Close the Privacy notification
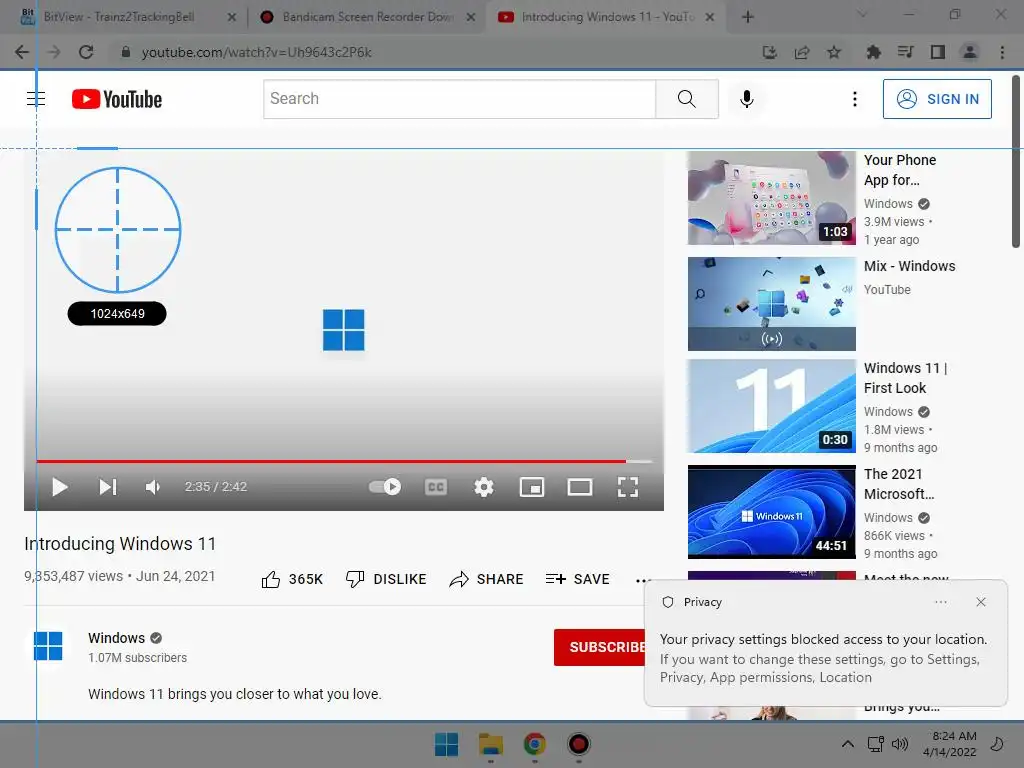Viewport: 1024px width, 768px height. 981,602
